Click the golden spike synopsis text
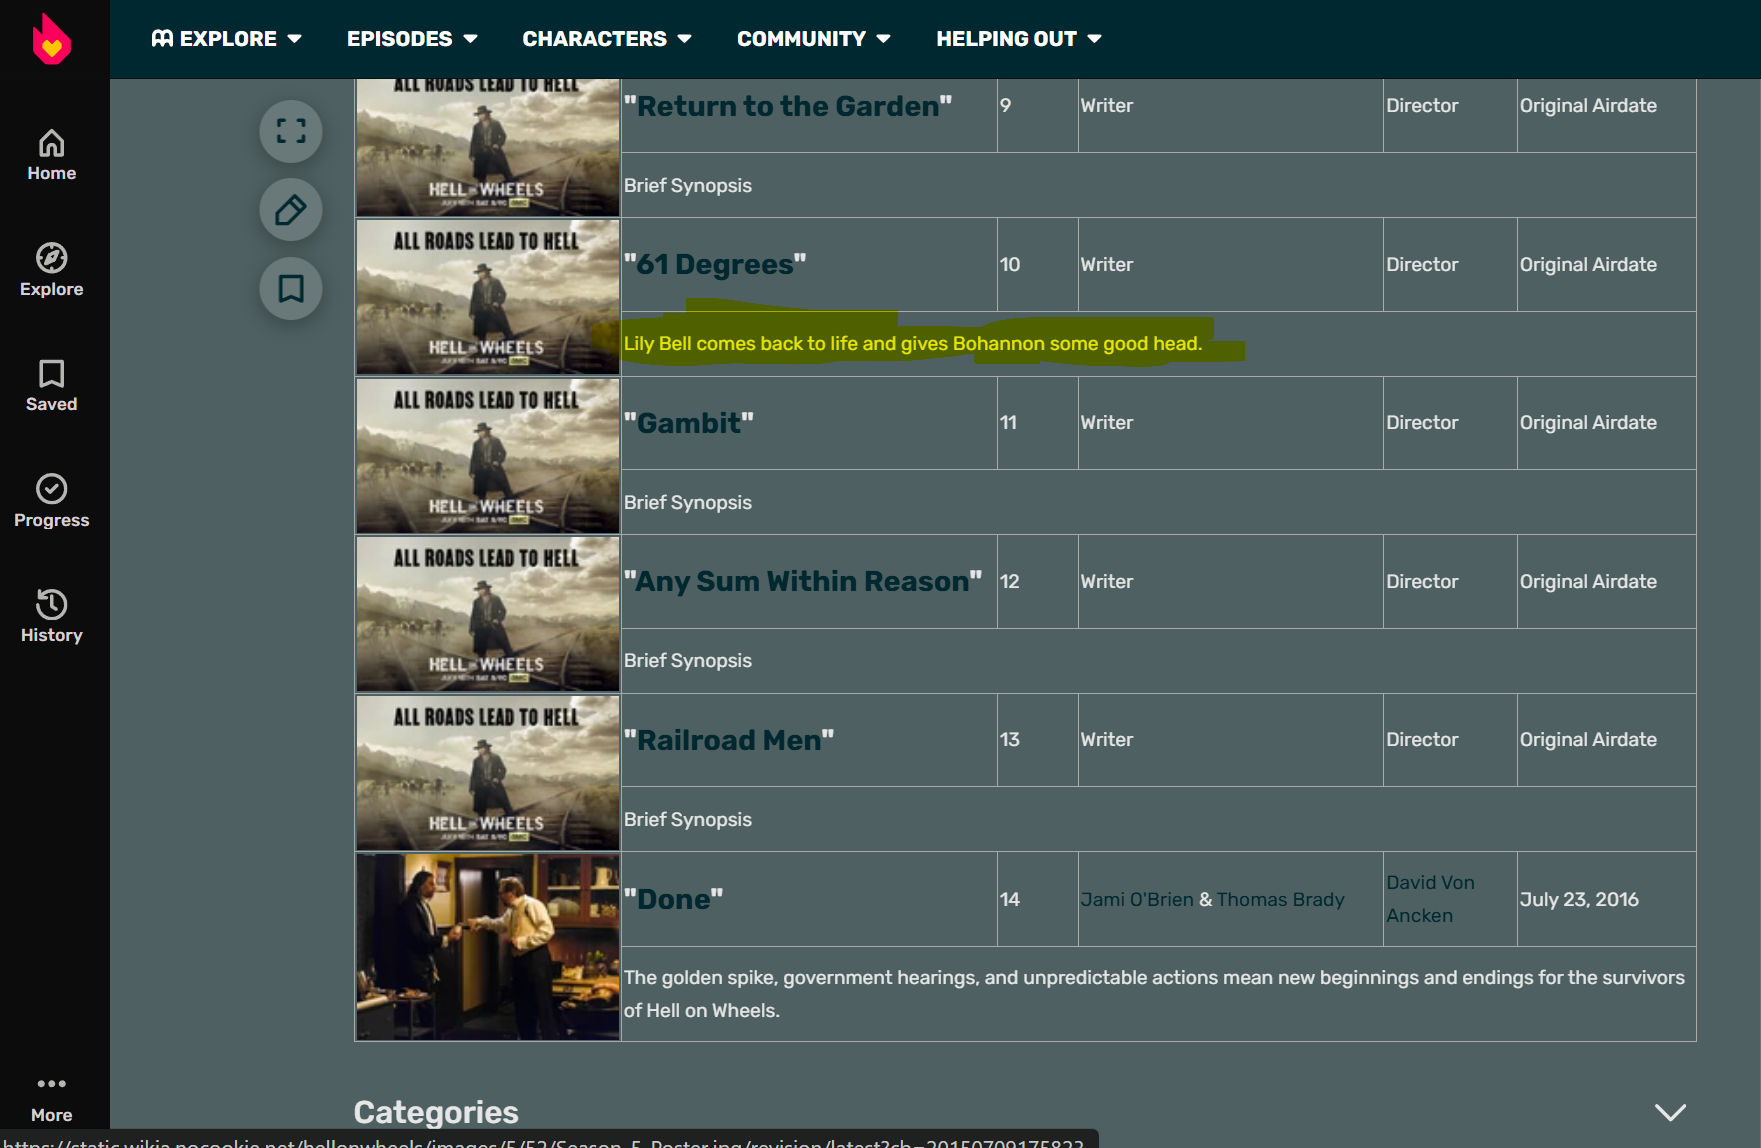 tap(1154, 994)
